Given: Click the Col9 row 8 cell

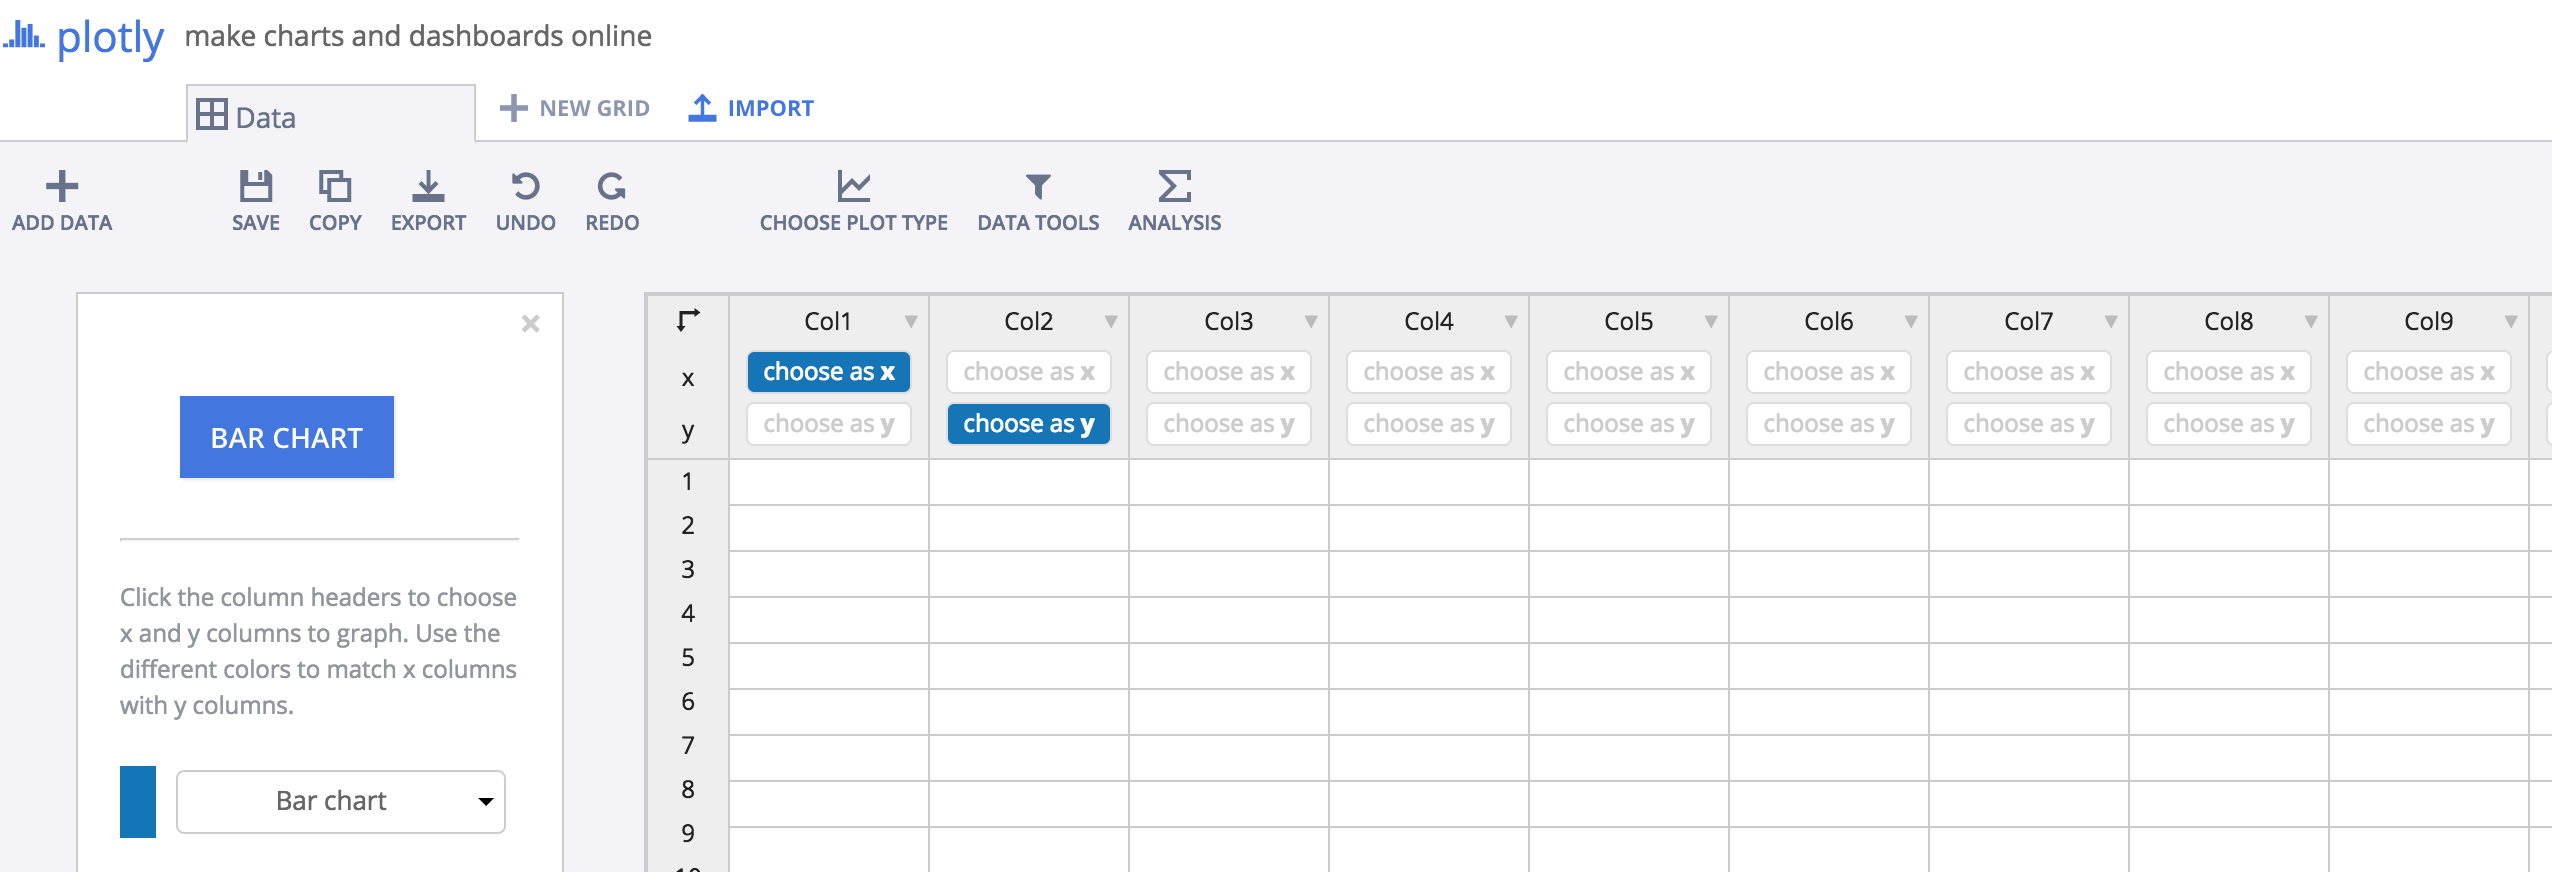Looking at the screenshot, I should point(2429,803).
